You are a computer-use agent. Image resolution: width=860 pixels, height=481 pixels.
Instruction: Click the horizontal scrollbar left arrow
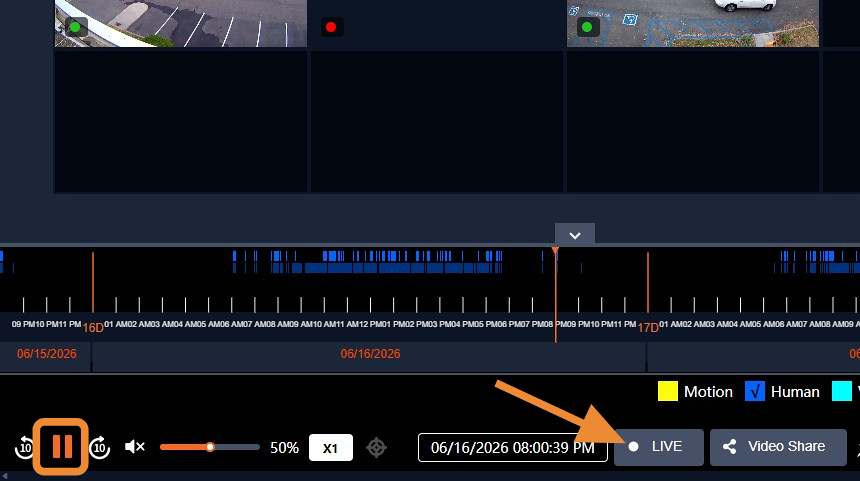pyautogui.click(x=4, y=476)
